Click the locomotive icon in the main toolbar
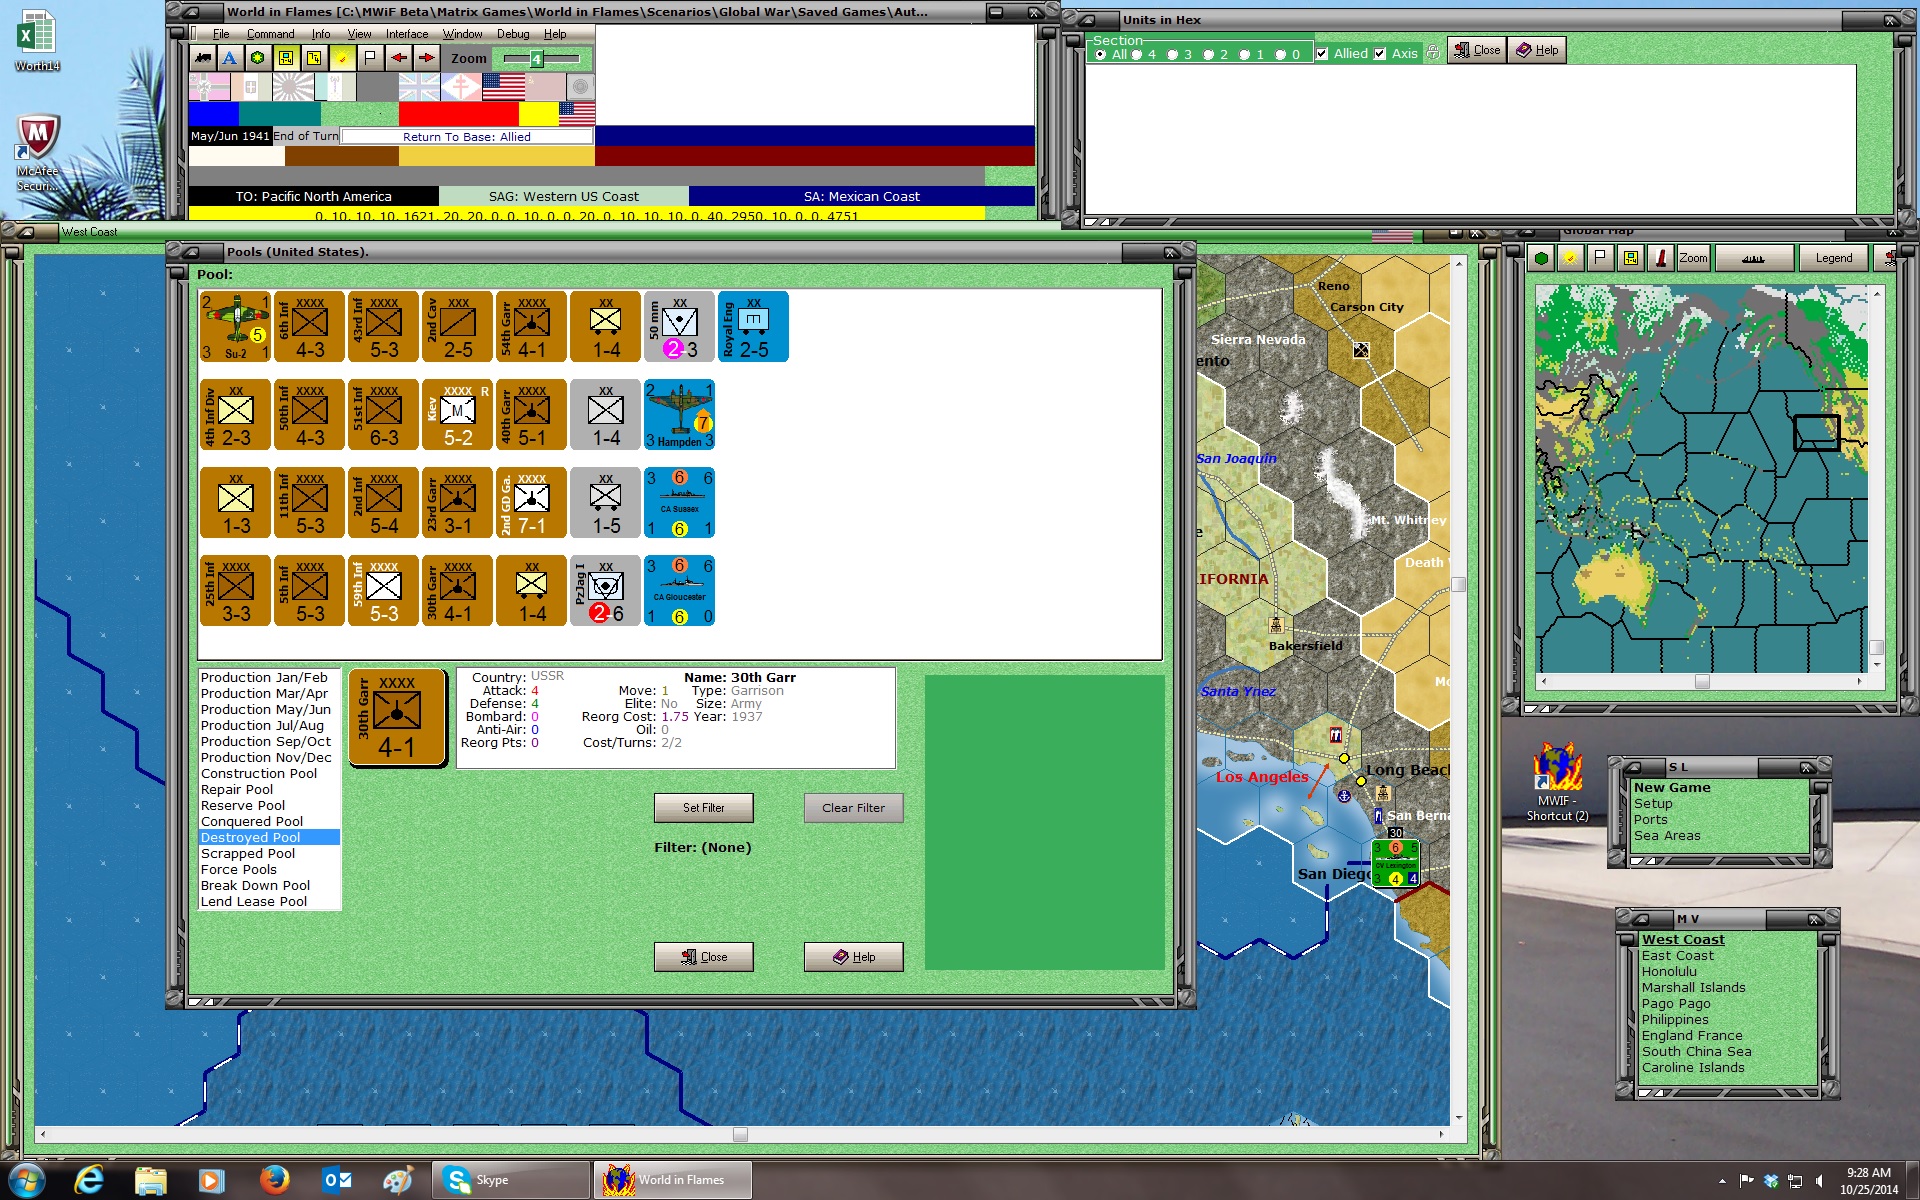The image size is (1920, 1200). pos(203,58)
